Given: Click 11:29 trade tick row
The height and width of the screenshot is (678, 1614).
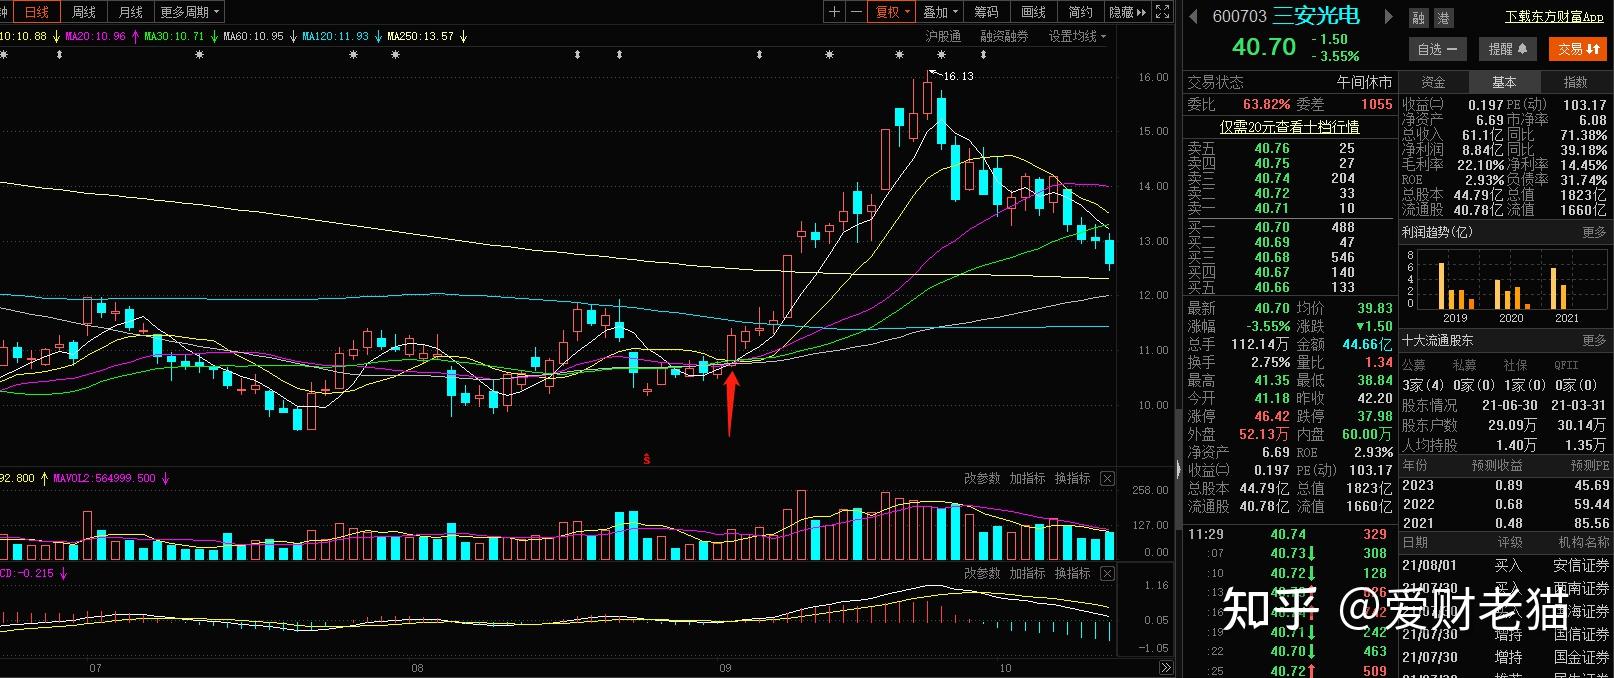Looking at the screenshot, I should (1289, 534).
